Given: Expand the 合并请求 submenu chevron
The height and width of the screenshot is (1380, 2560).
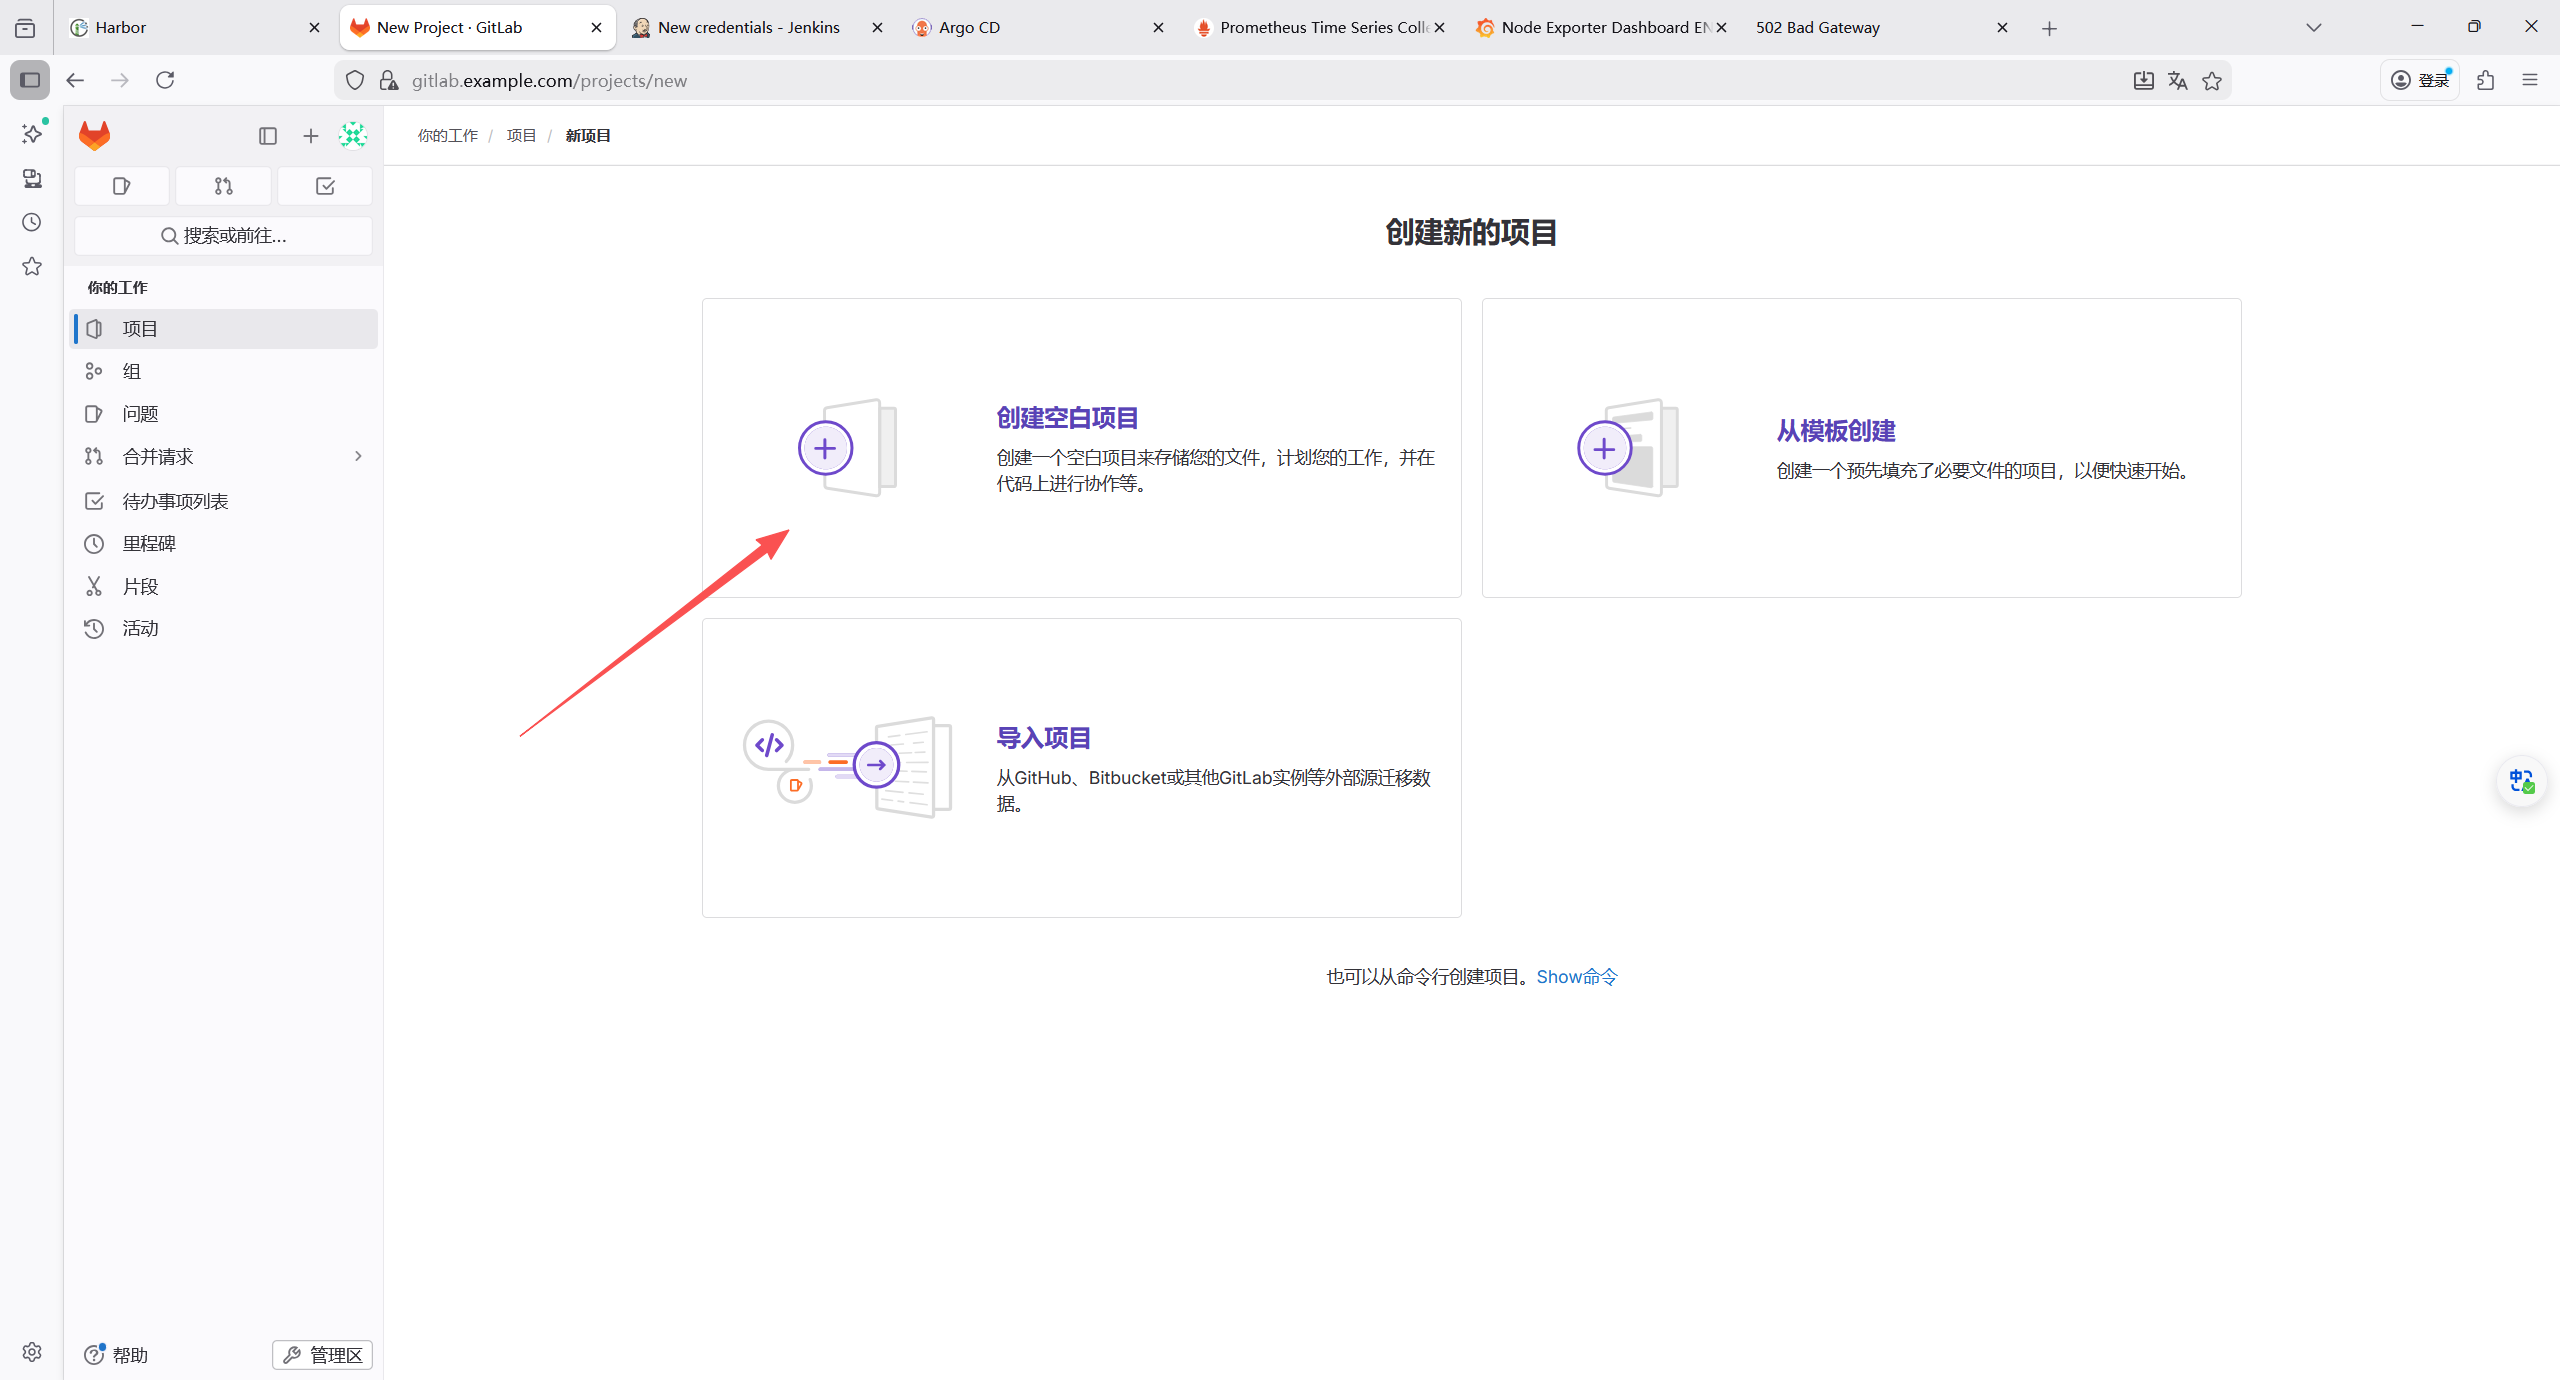Looking at the screenshot, I should 358,457.
